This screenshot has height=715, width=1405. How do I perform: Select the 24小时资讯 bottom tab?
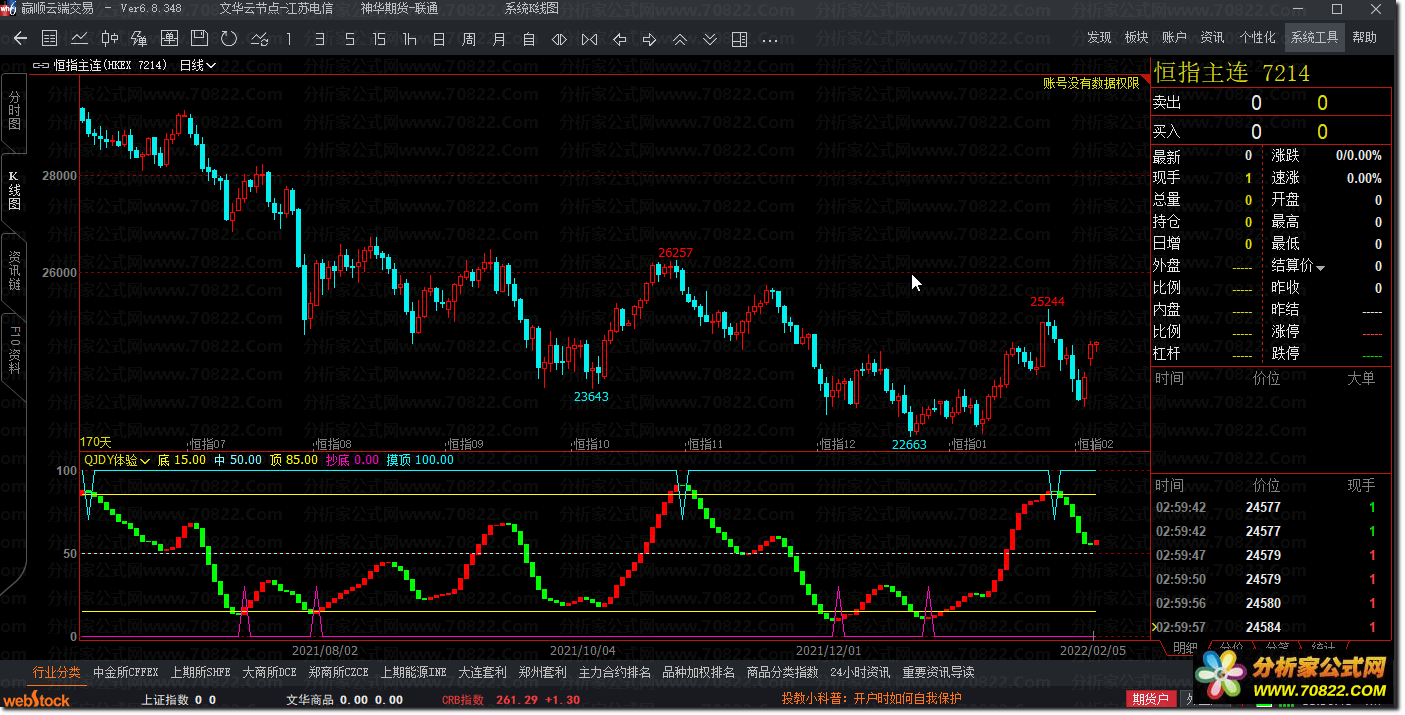pyautogui.click(x=861, y=672)
